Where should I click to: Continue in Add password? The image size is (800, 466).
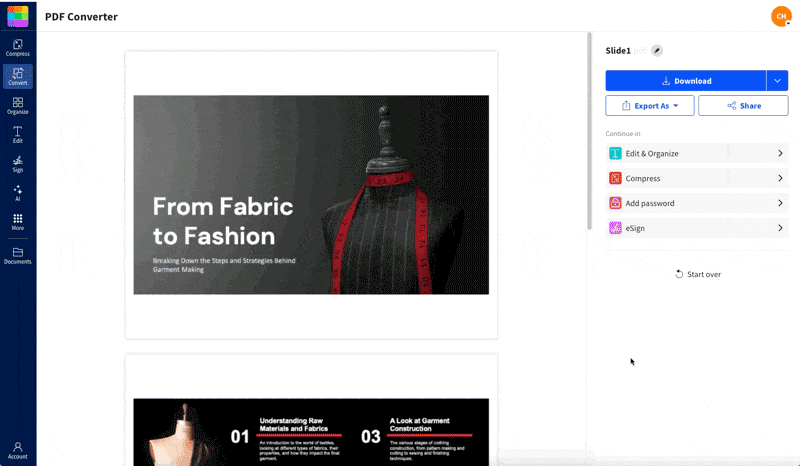[x=697, y=203]
